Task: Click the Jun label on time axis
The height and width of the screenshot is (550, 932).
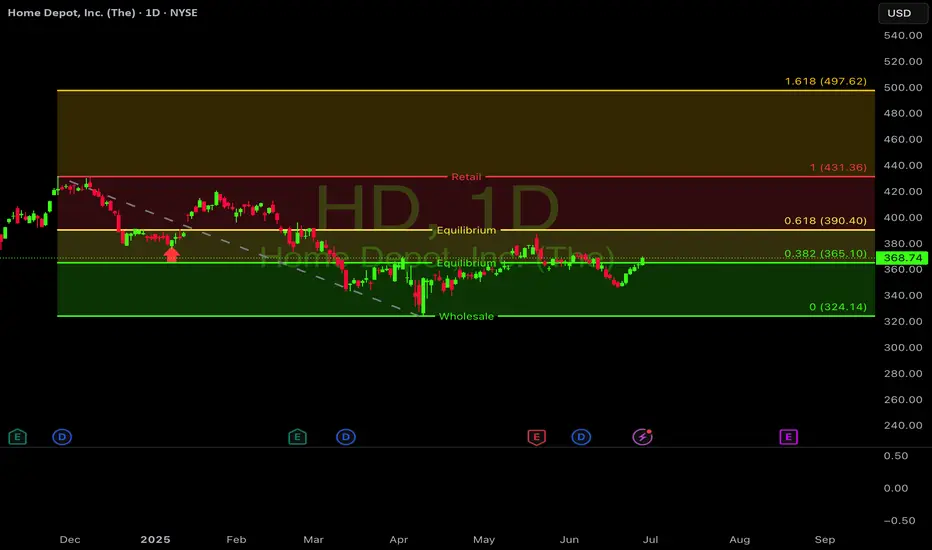Action: coord(569,539)
